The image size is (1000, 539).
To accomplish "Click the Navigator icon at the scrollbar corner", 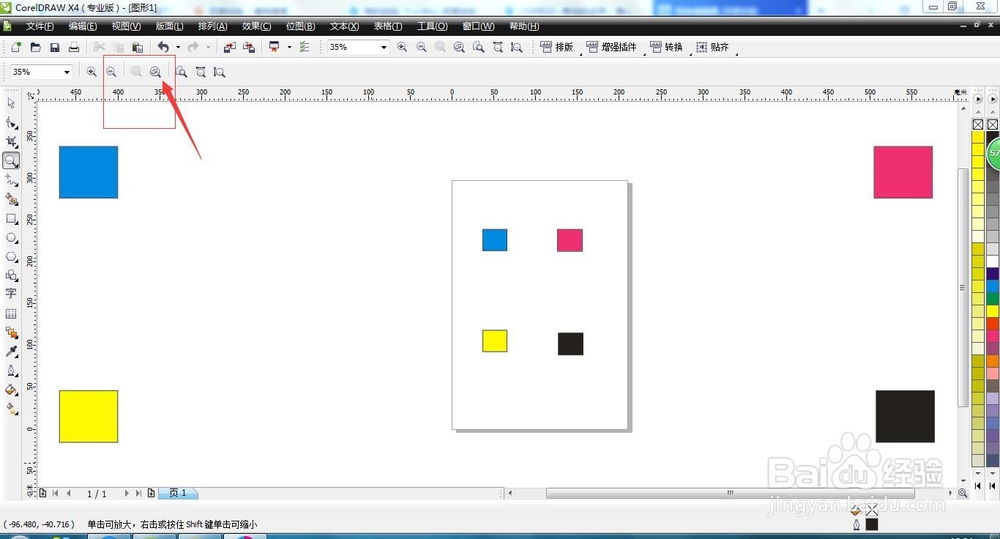I will pos(963,493).
